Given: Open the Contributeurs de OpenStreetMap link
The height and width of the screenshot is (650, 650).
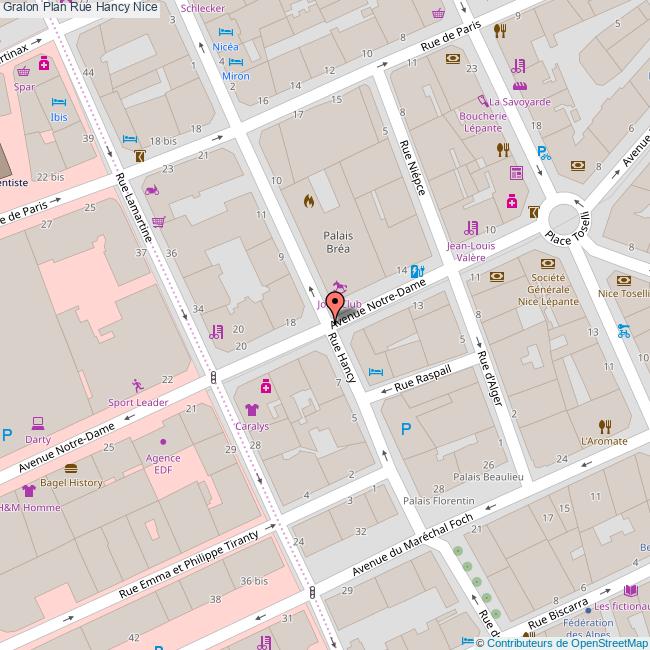Looking at the screenshot, I should (568, 643).
